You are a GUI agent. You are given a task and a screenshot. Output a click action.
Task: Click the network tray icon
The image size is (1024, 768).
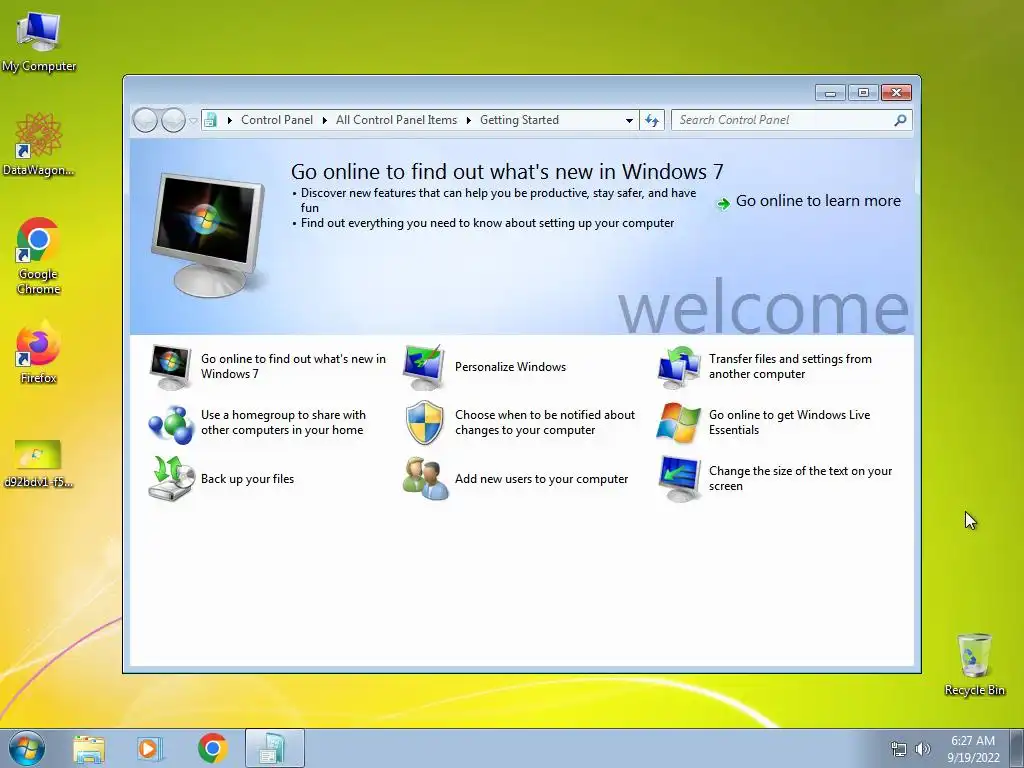point(899,749)
